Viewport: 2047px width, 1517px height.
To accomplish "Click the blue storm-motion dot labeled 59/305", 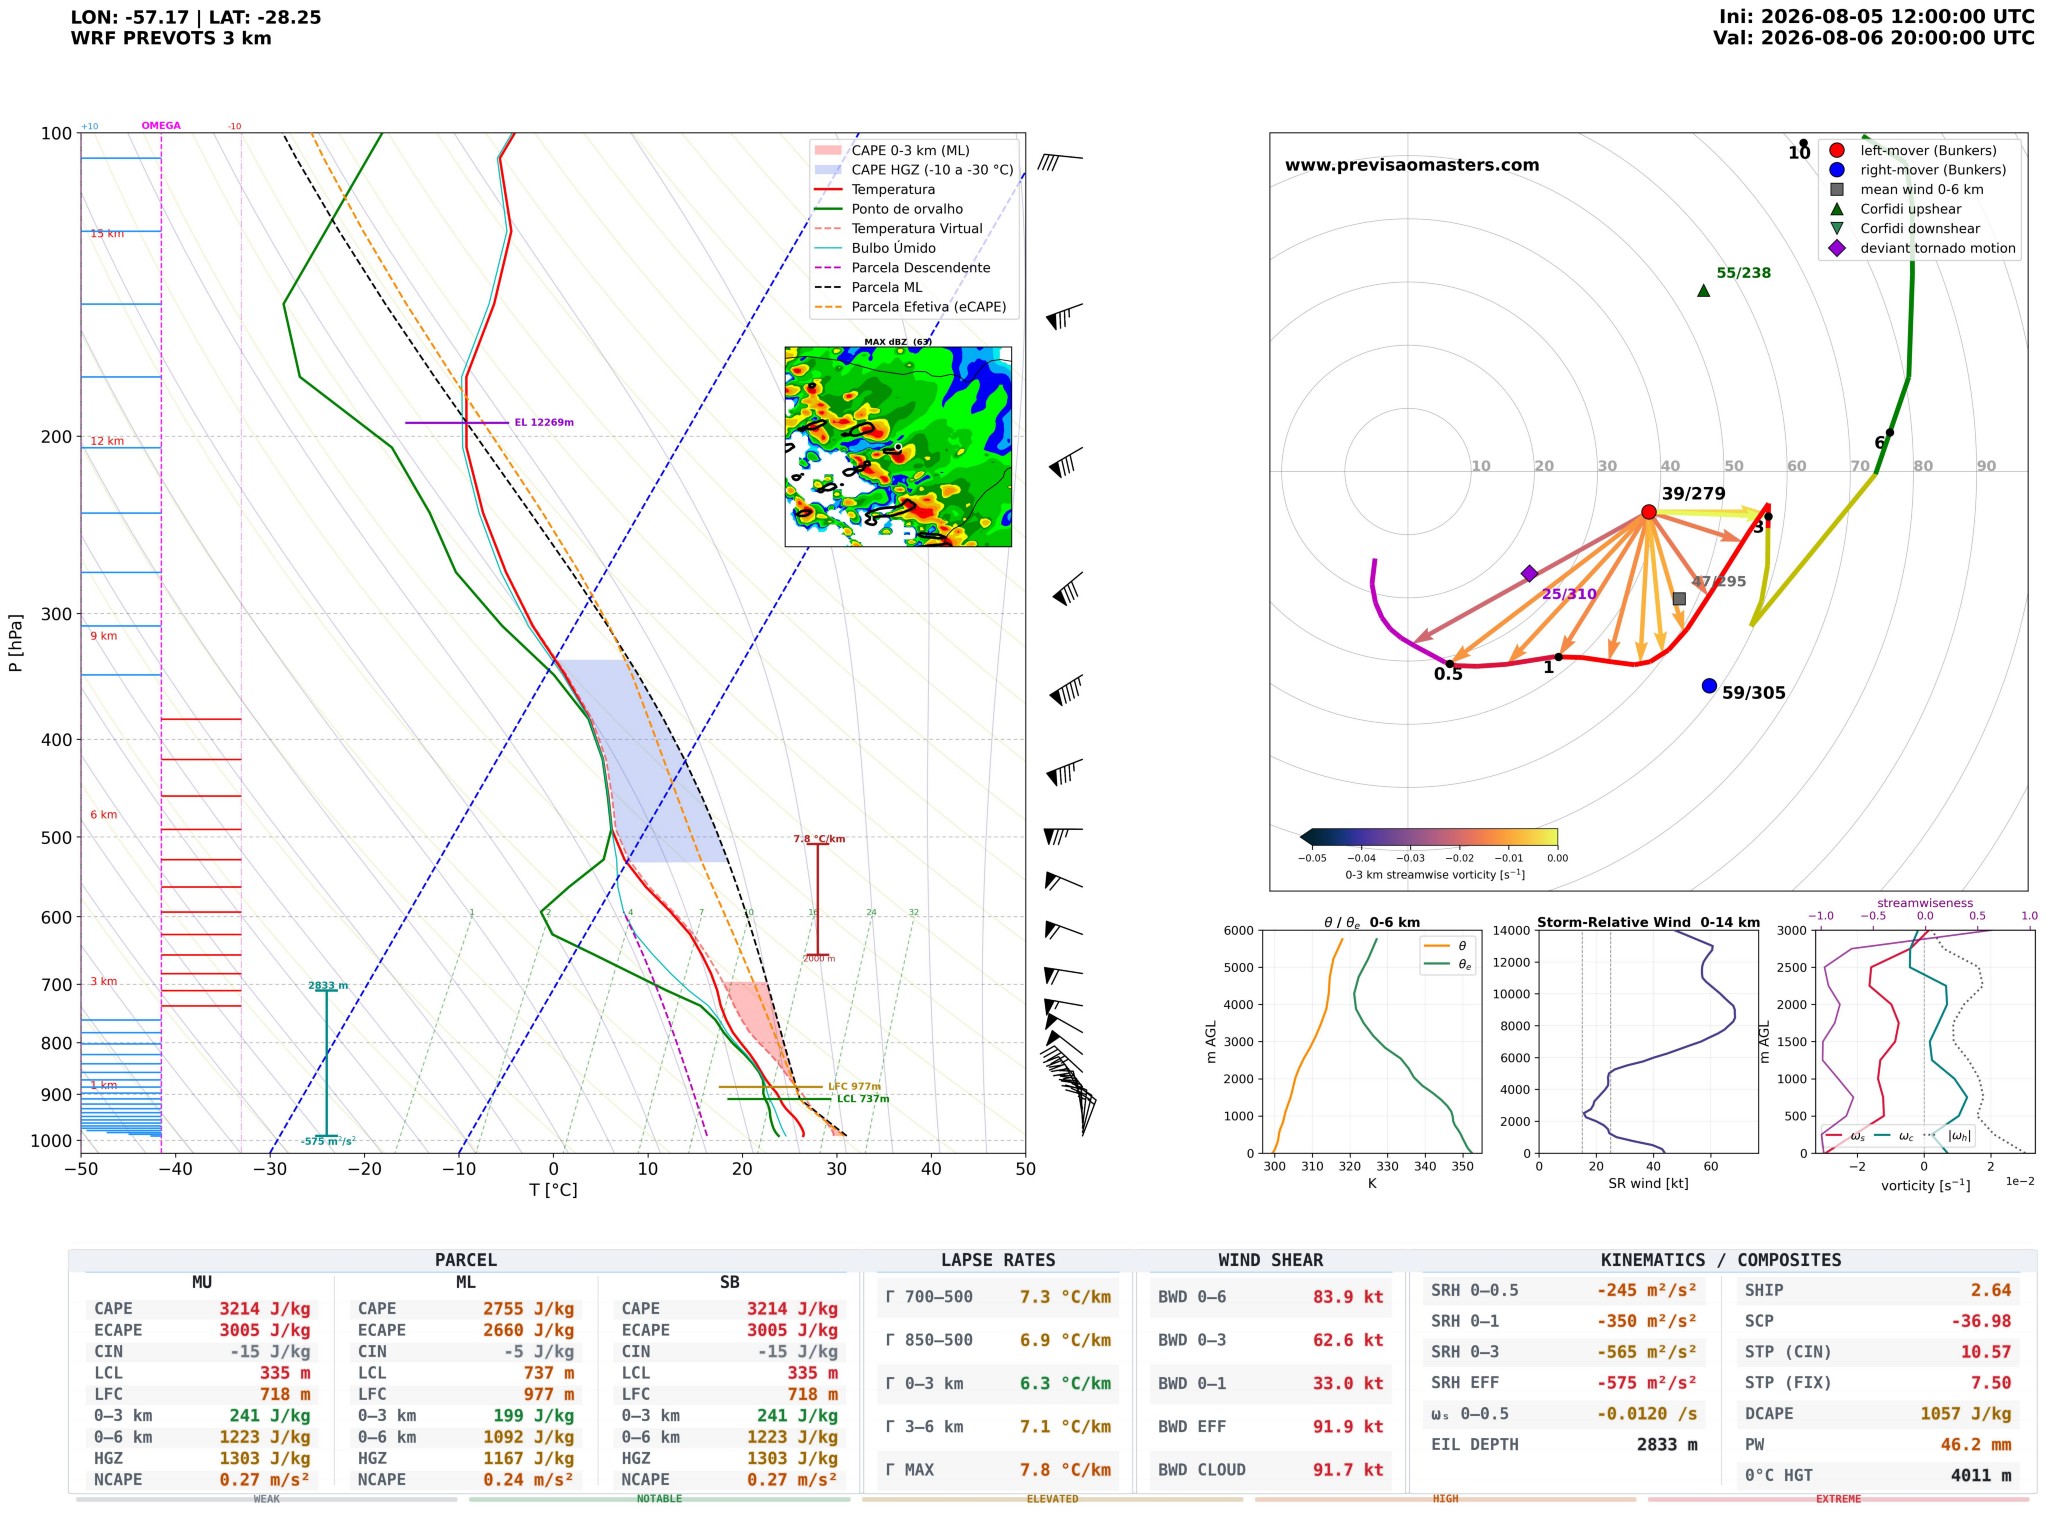I will click(1709, 686).
